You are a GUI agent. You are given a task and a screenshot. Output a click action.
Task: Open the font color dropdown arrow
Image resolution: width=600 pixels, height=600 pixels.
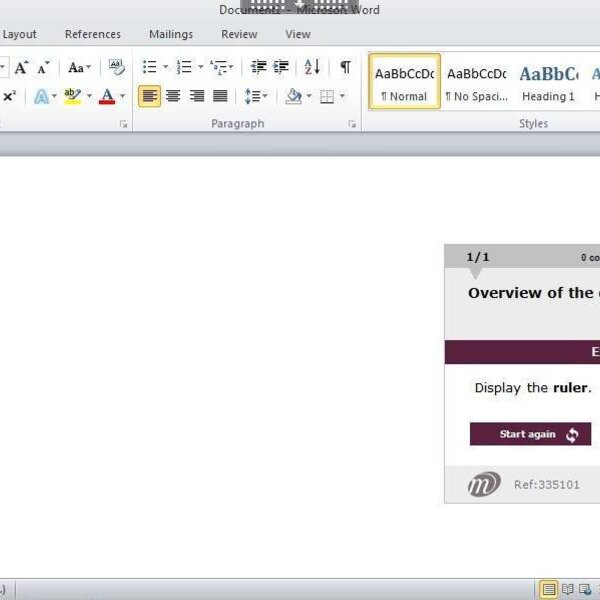tap(122, 96)
